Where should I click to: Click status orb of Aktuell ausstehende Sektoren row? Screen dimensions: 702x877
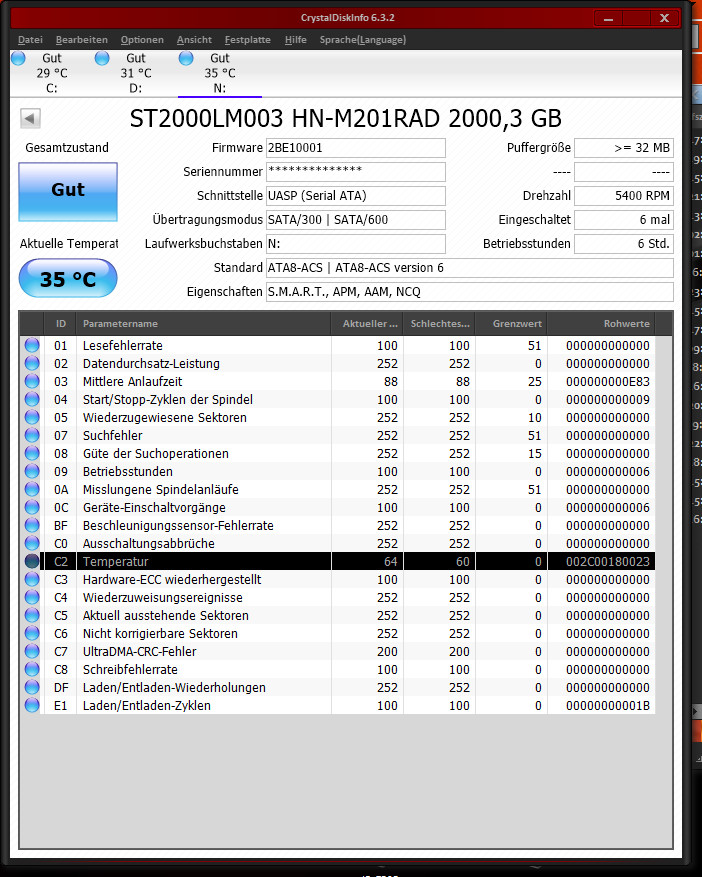32,615
